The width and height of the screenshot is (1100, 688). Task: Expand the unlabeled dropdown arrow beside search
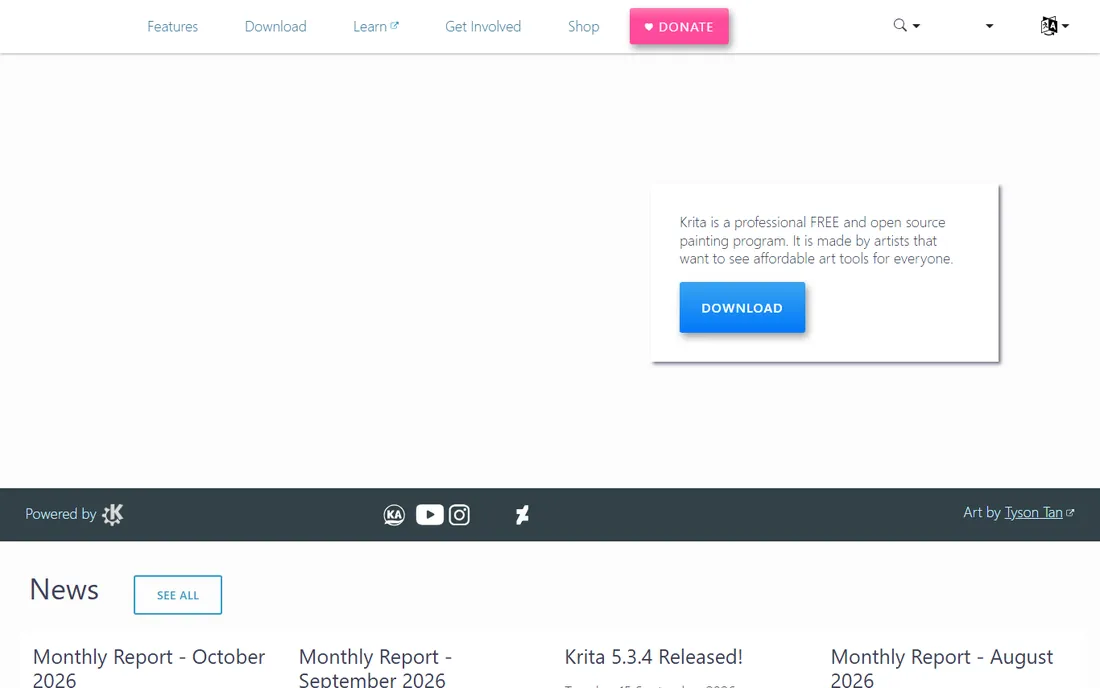[989, 26]
